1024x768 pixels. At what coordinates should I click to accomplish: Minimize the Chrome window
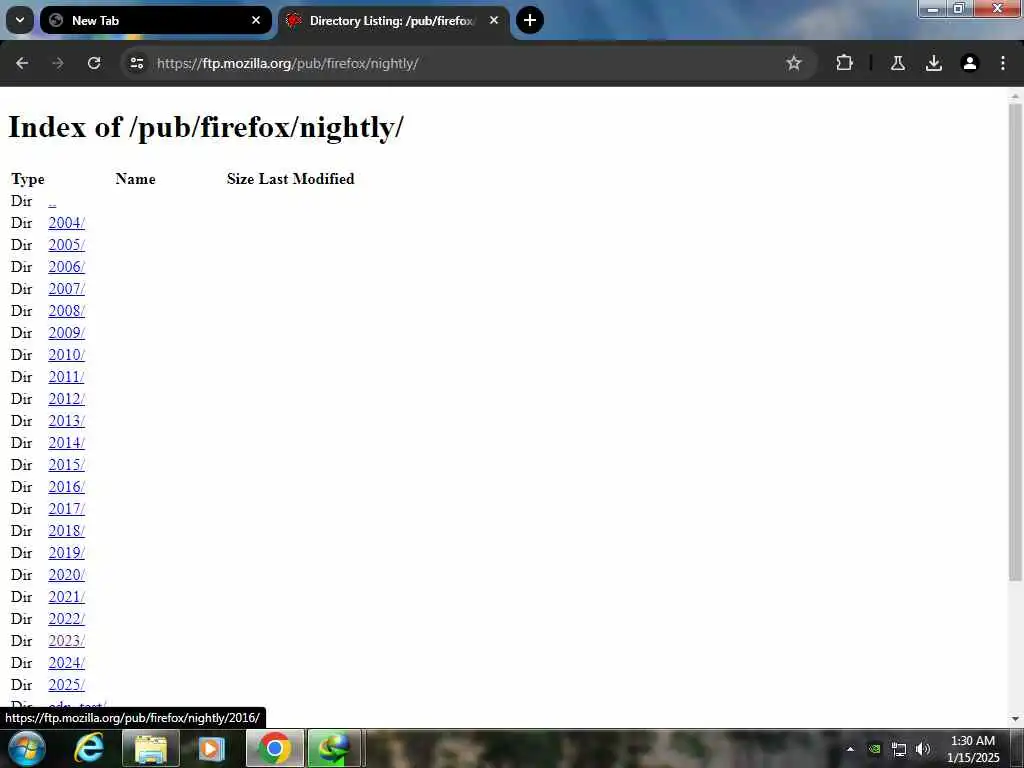(x=933, y=9)
